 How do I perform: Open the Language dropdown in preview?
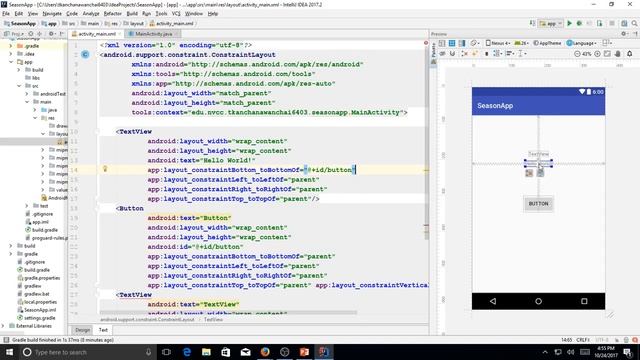(x=582, y=43)
